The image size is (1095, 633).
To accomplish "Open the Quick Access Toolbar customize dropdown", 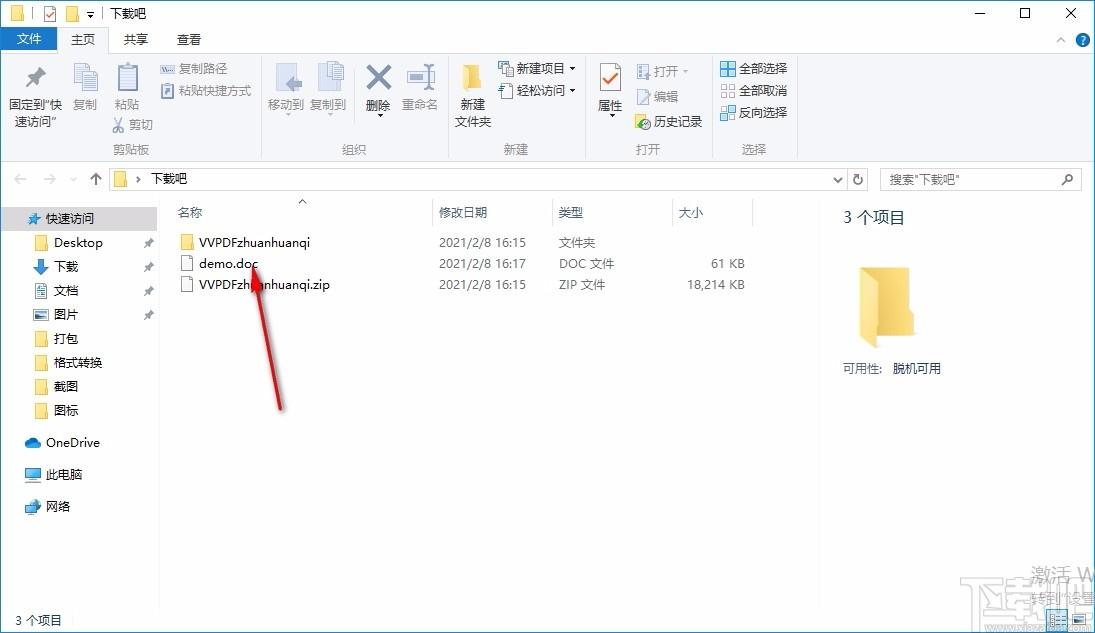I will click(90, 14).
